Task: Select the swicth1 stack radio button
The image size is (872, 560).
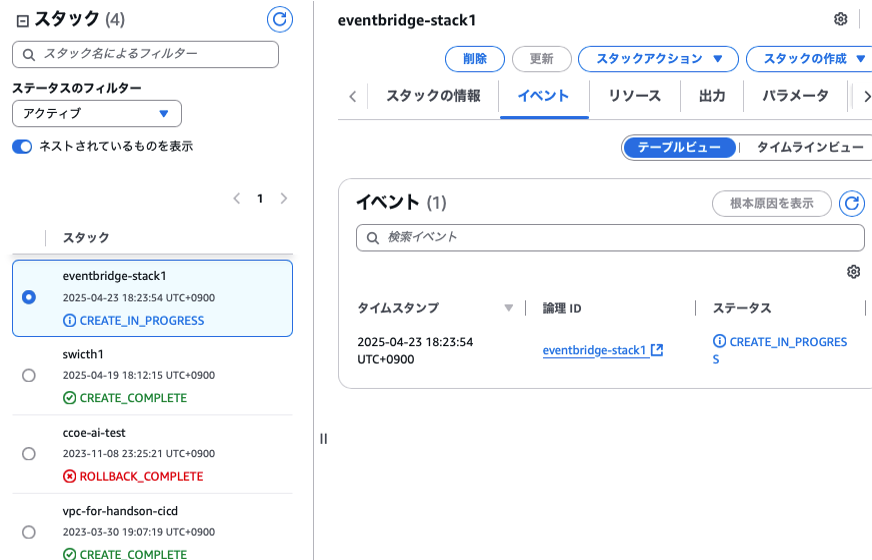Action: [28, 375]
